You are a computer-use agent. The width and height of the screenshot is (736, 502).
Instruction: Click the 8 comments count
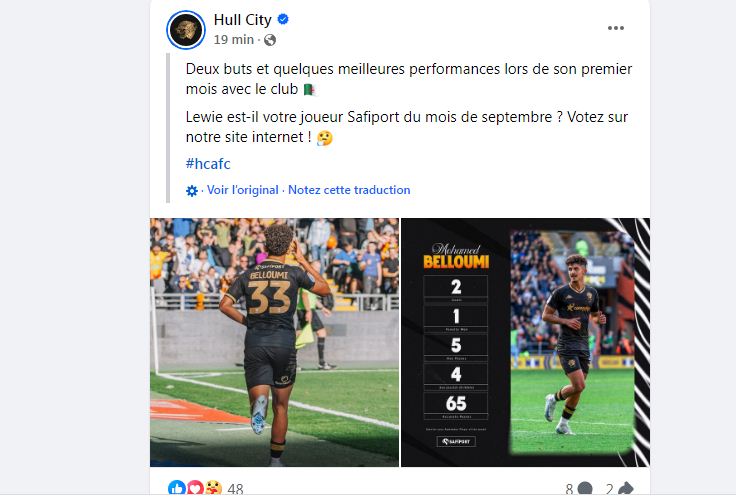(x=569, y=489)
